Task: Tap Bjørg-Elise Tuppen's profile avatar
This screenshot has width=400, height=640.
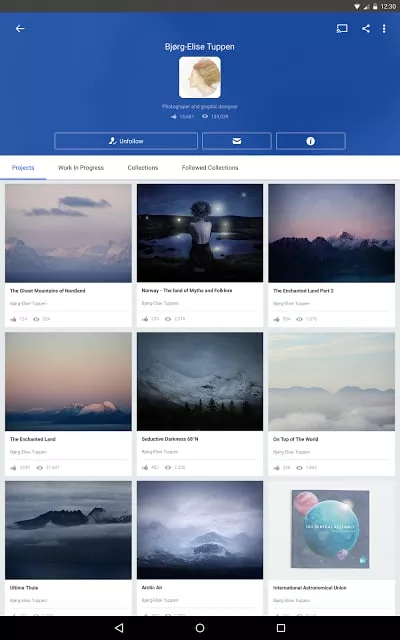Action: pyautogui.click(x=200, y=77)
